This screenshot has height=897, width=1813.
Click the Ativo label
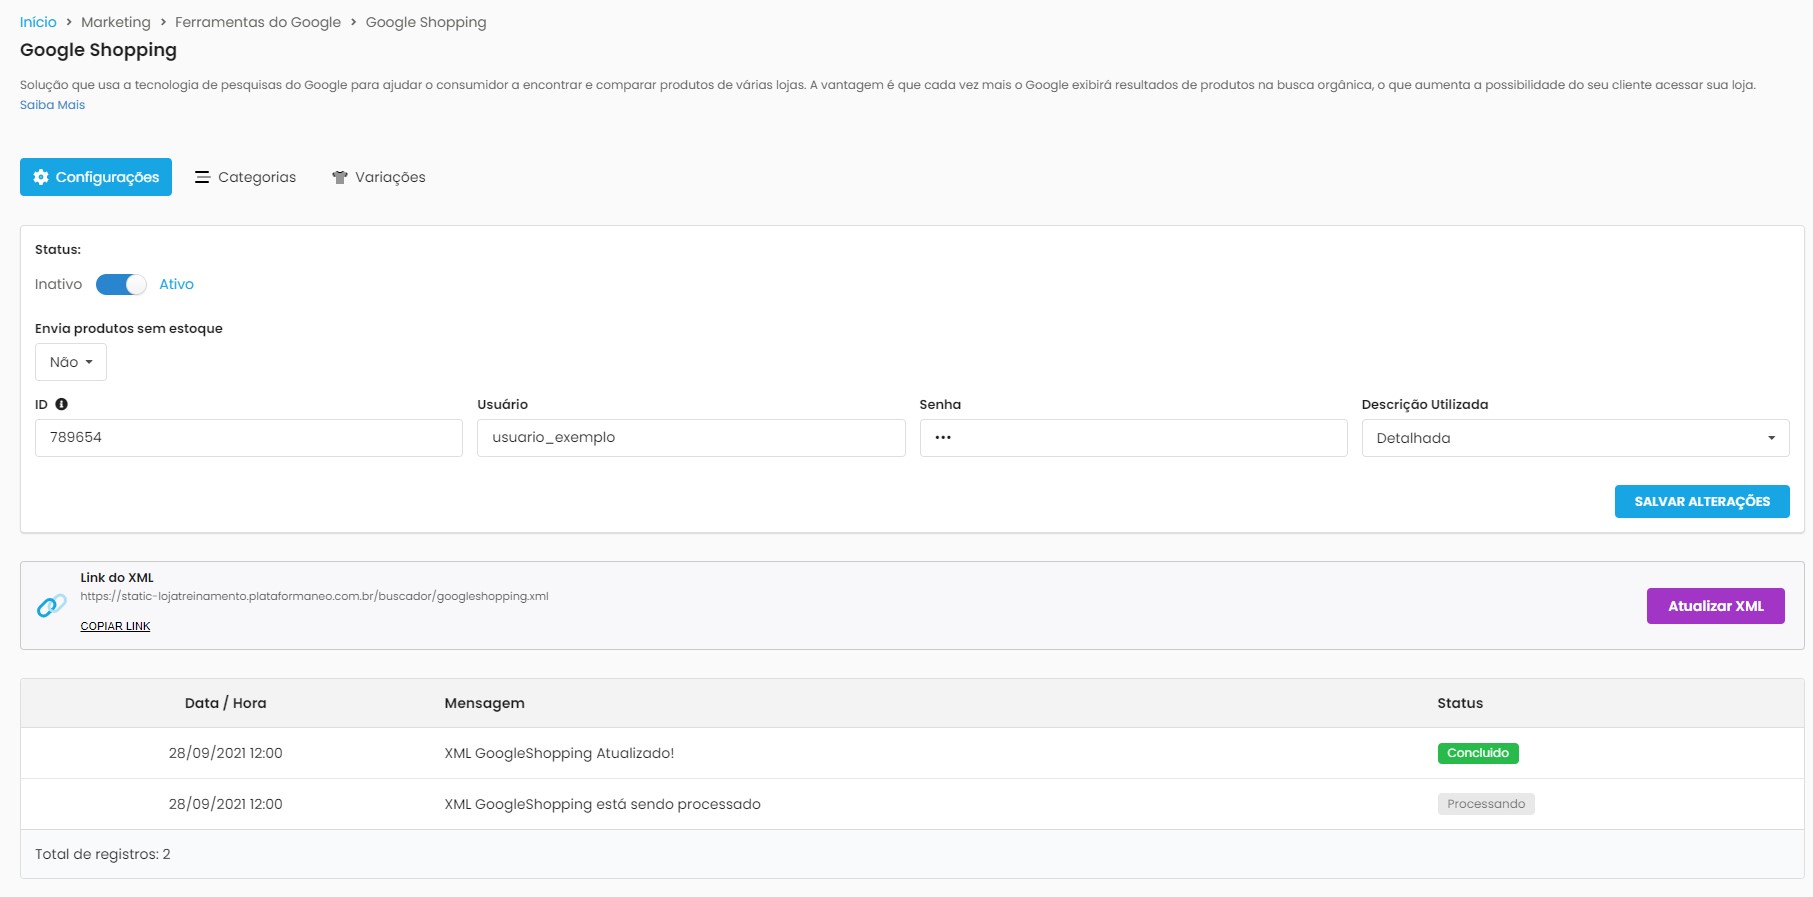click(x=176, y=284)
